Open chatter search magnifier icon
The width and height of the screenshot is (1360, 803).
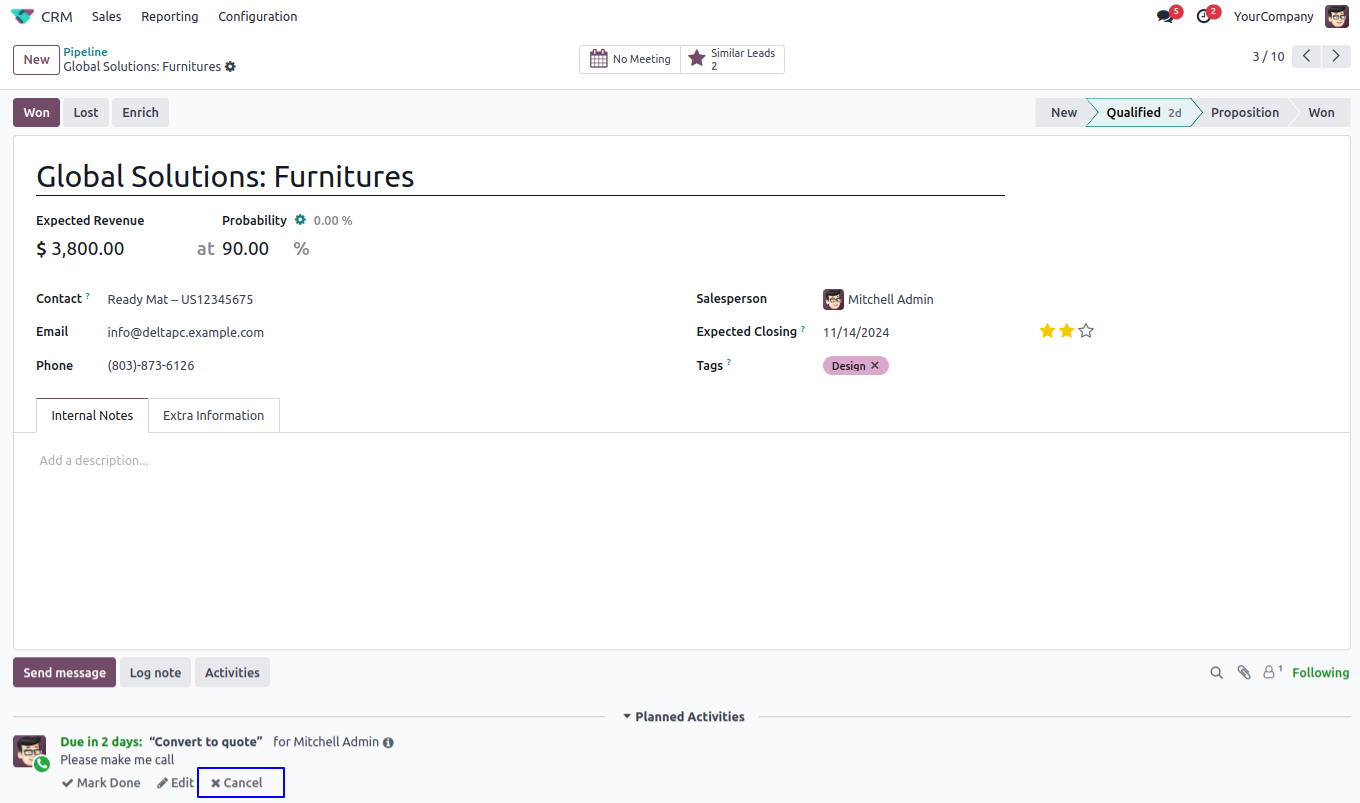[1216, 673]
